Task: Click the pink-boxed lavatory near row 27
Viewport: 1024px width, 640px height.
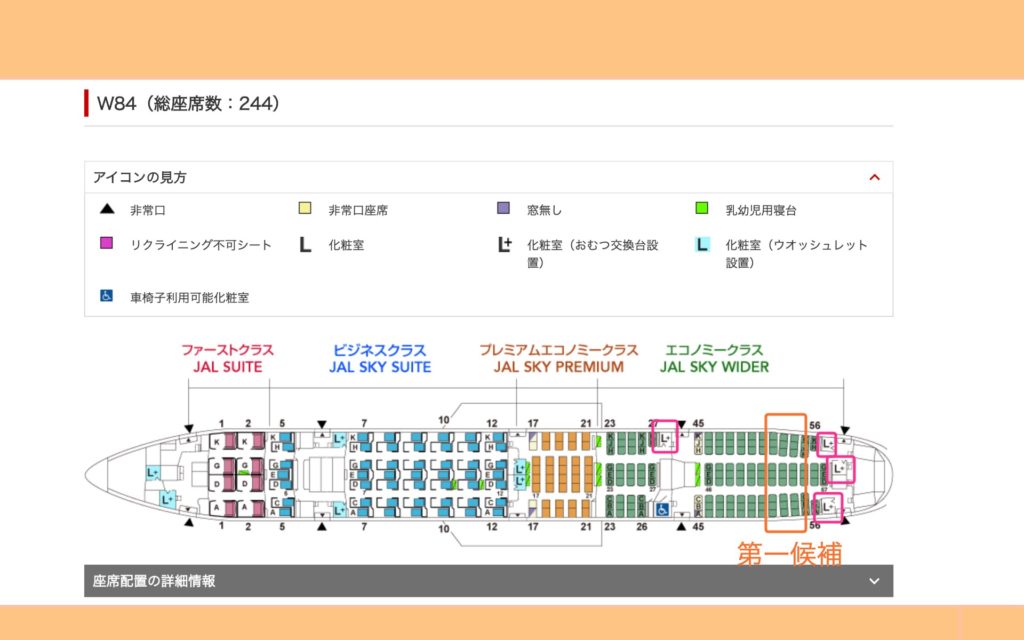Action: [664, 436]
